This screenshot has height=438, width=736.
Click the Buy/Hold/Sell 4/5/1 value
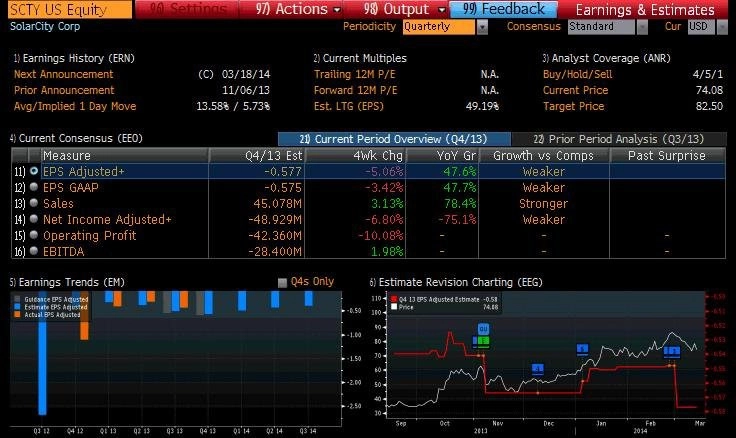click(708, 74)
